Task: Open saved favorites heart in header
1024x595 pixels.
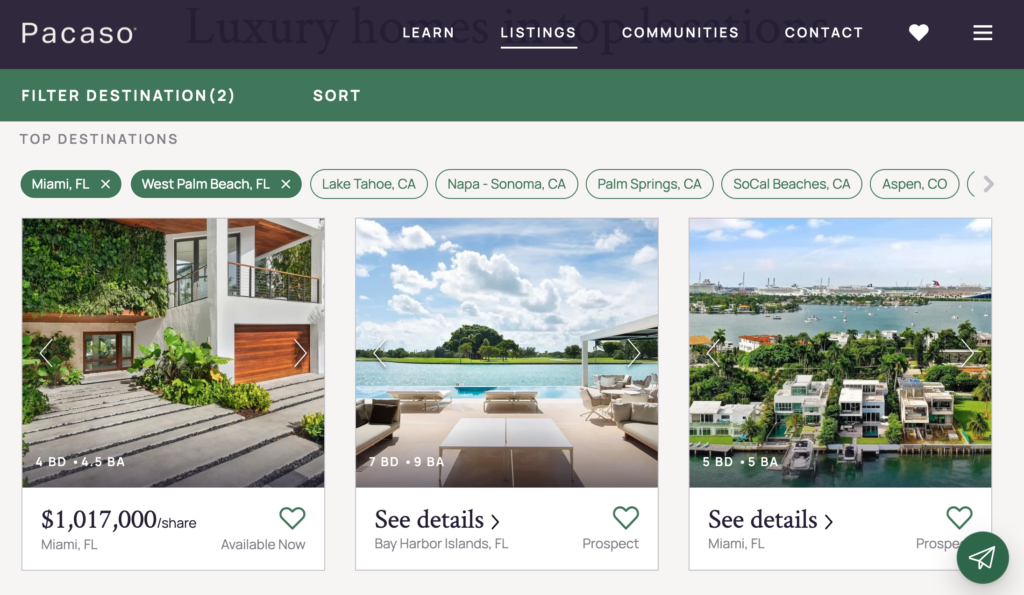Action: (918, 33)
